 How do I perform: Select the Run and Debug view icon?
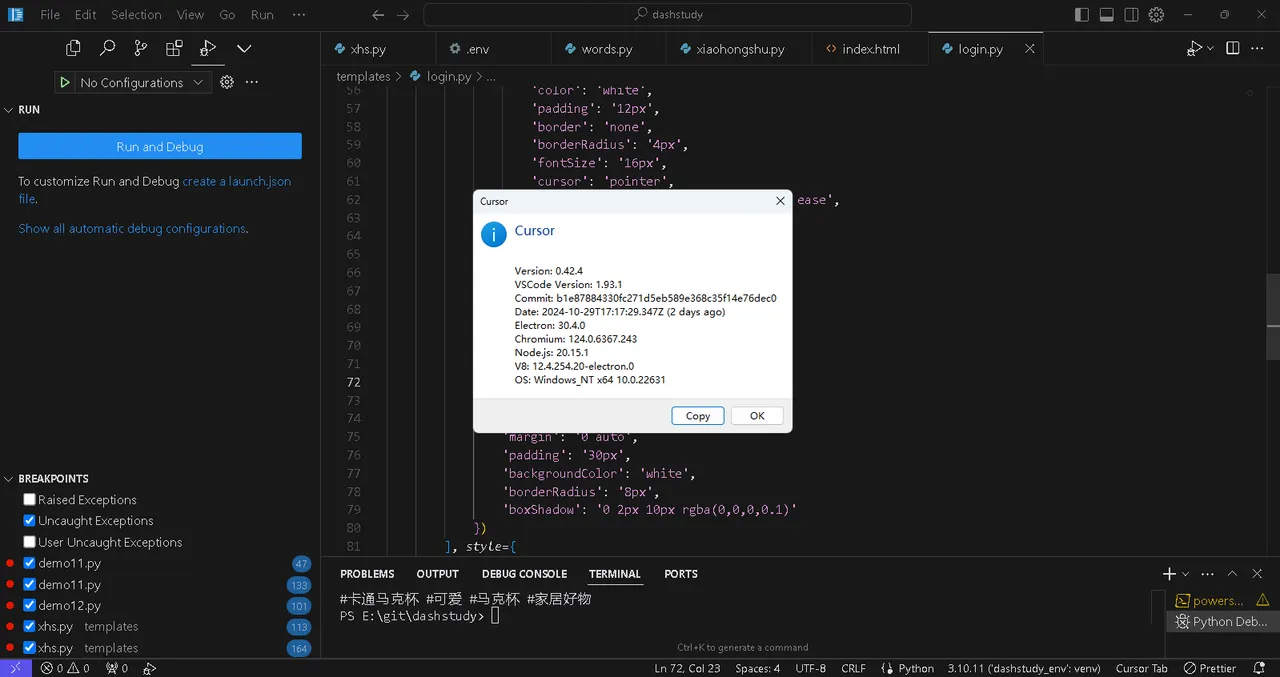(x=208, y=48)
